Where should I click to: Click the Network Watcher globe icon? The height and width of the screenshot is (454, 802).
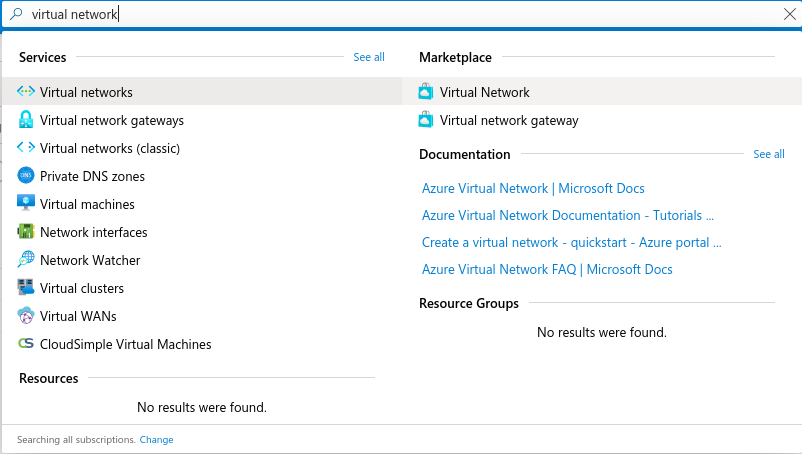[x=26, y=259]
